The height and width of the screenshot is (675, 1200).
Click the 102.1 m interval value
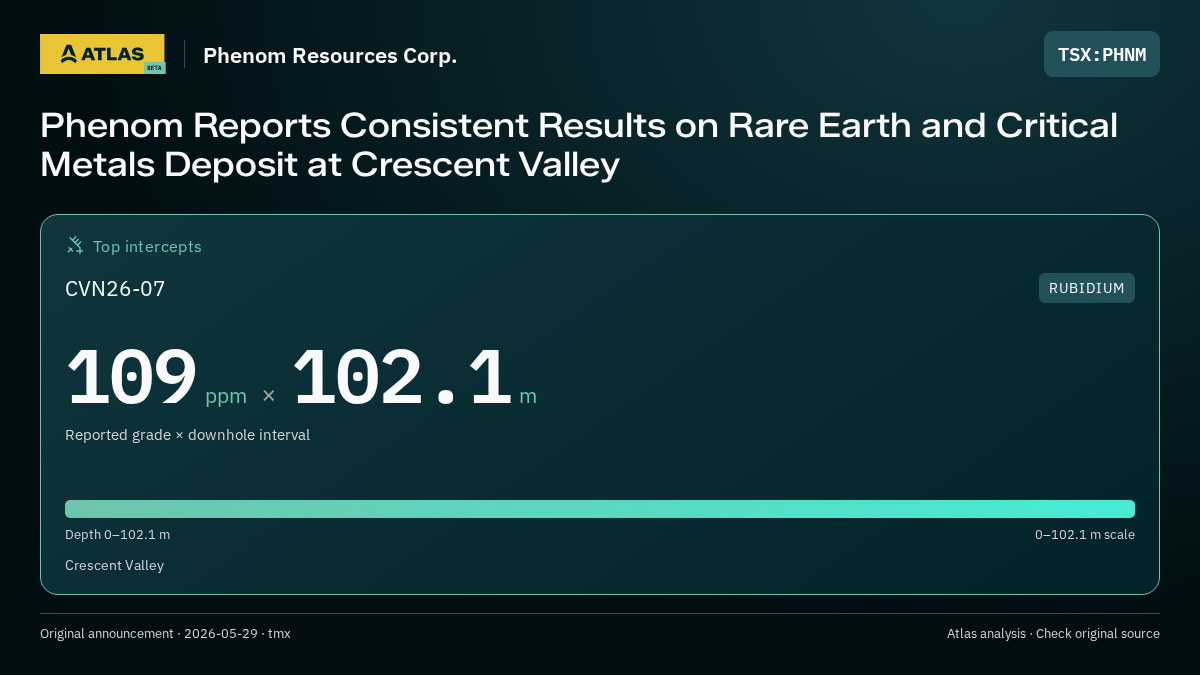coord(414,378)
